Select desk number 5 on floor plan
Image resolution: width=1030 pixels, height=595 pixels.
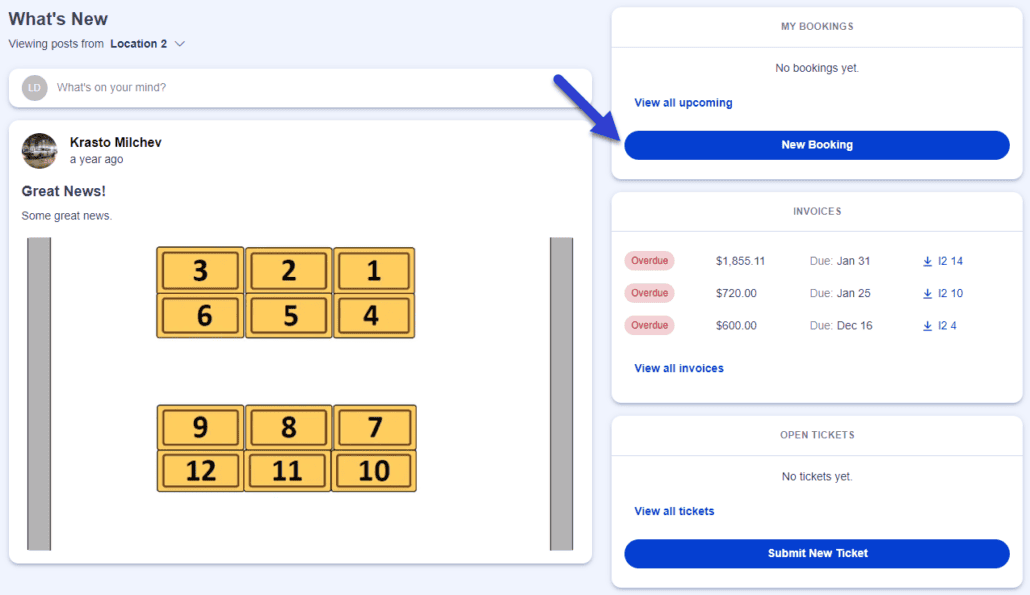(x=289, y=316)
